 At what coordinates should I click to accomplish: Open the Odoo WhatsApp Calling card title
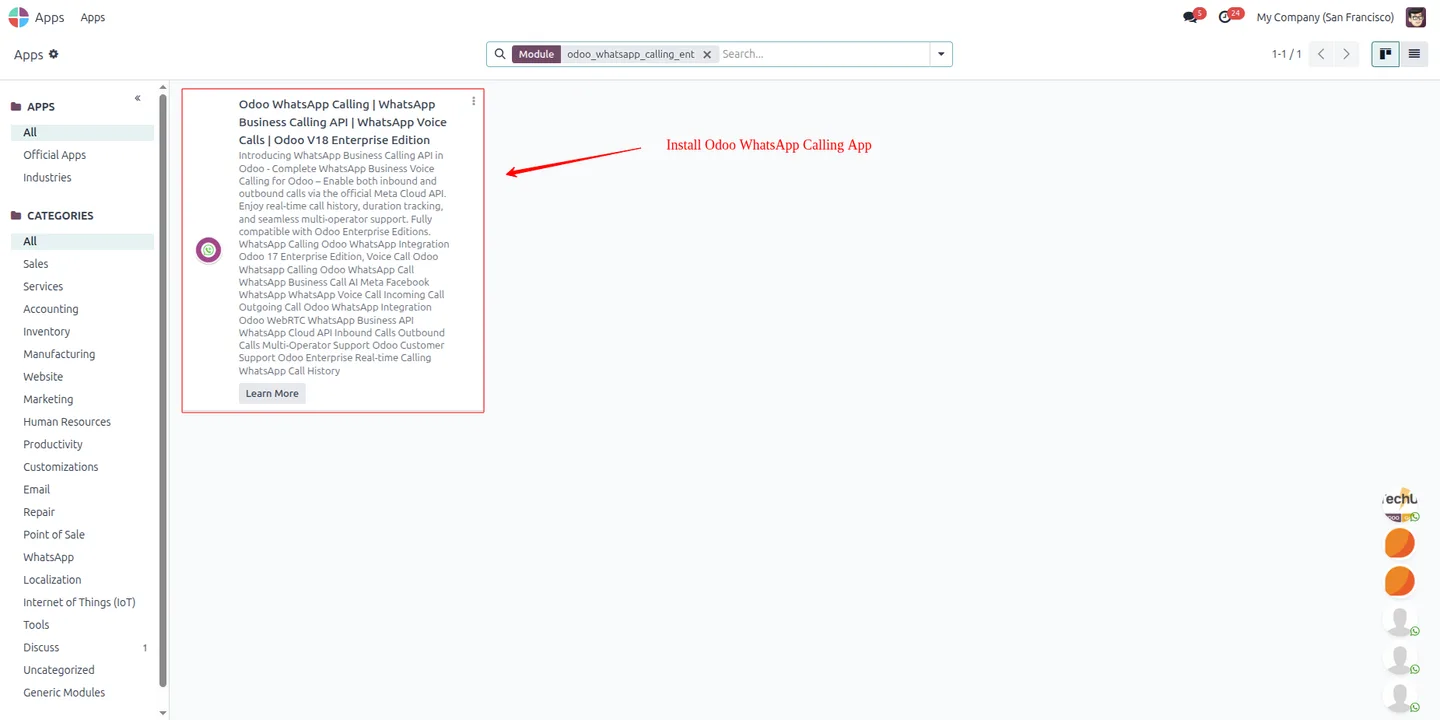pyautogui.click(x=343, y=122)
